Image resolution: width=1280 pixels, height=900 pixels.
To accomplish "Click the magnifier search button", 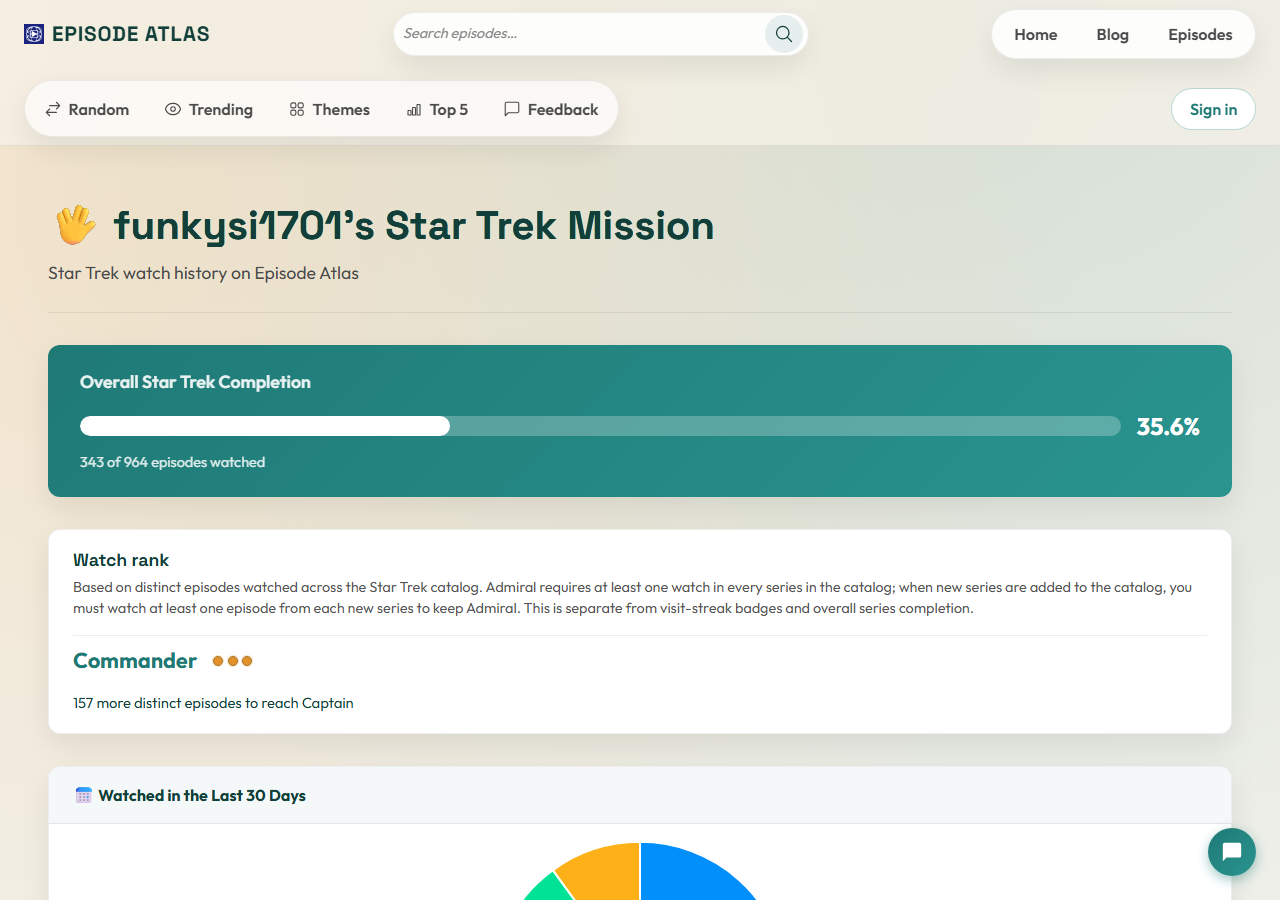I will (x=784, y=34).
